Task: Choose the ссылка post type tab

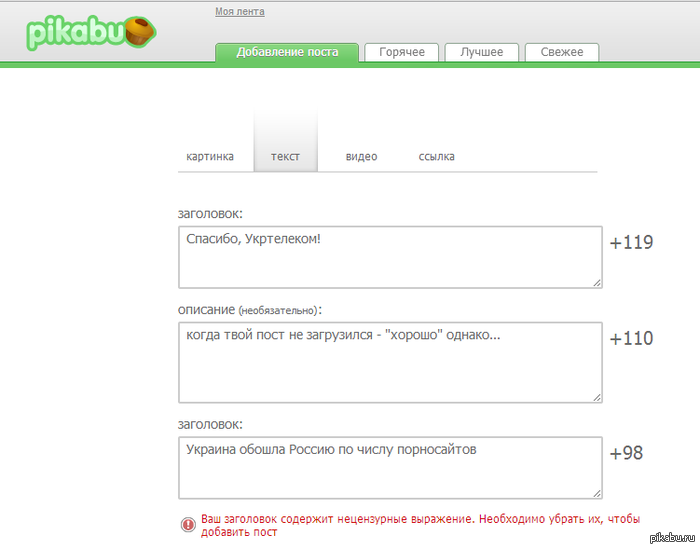Action: 437,157
